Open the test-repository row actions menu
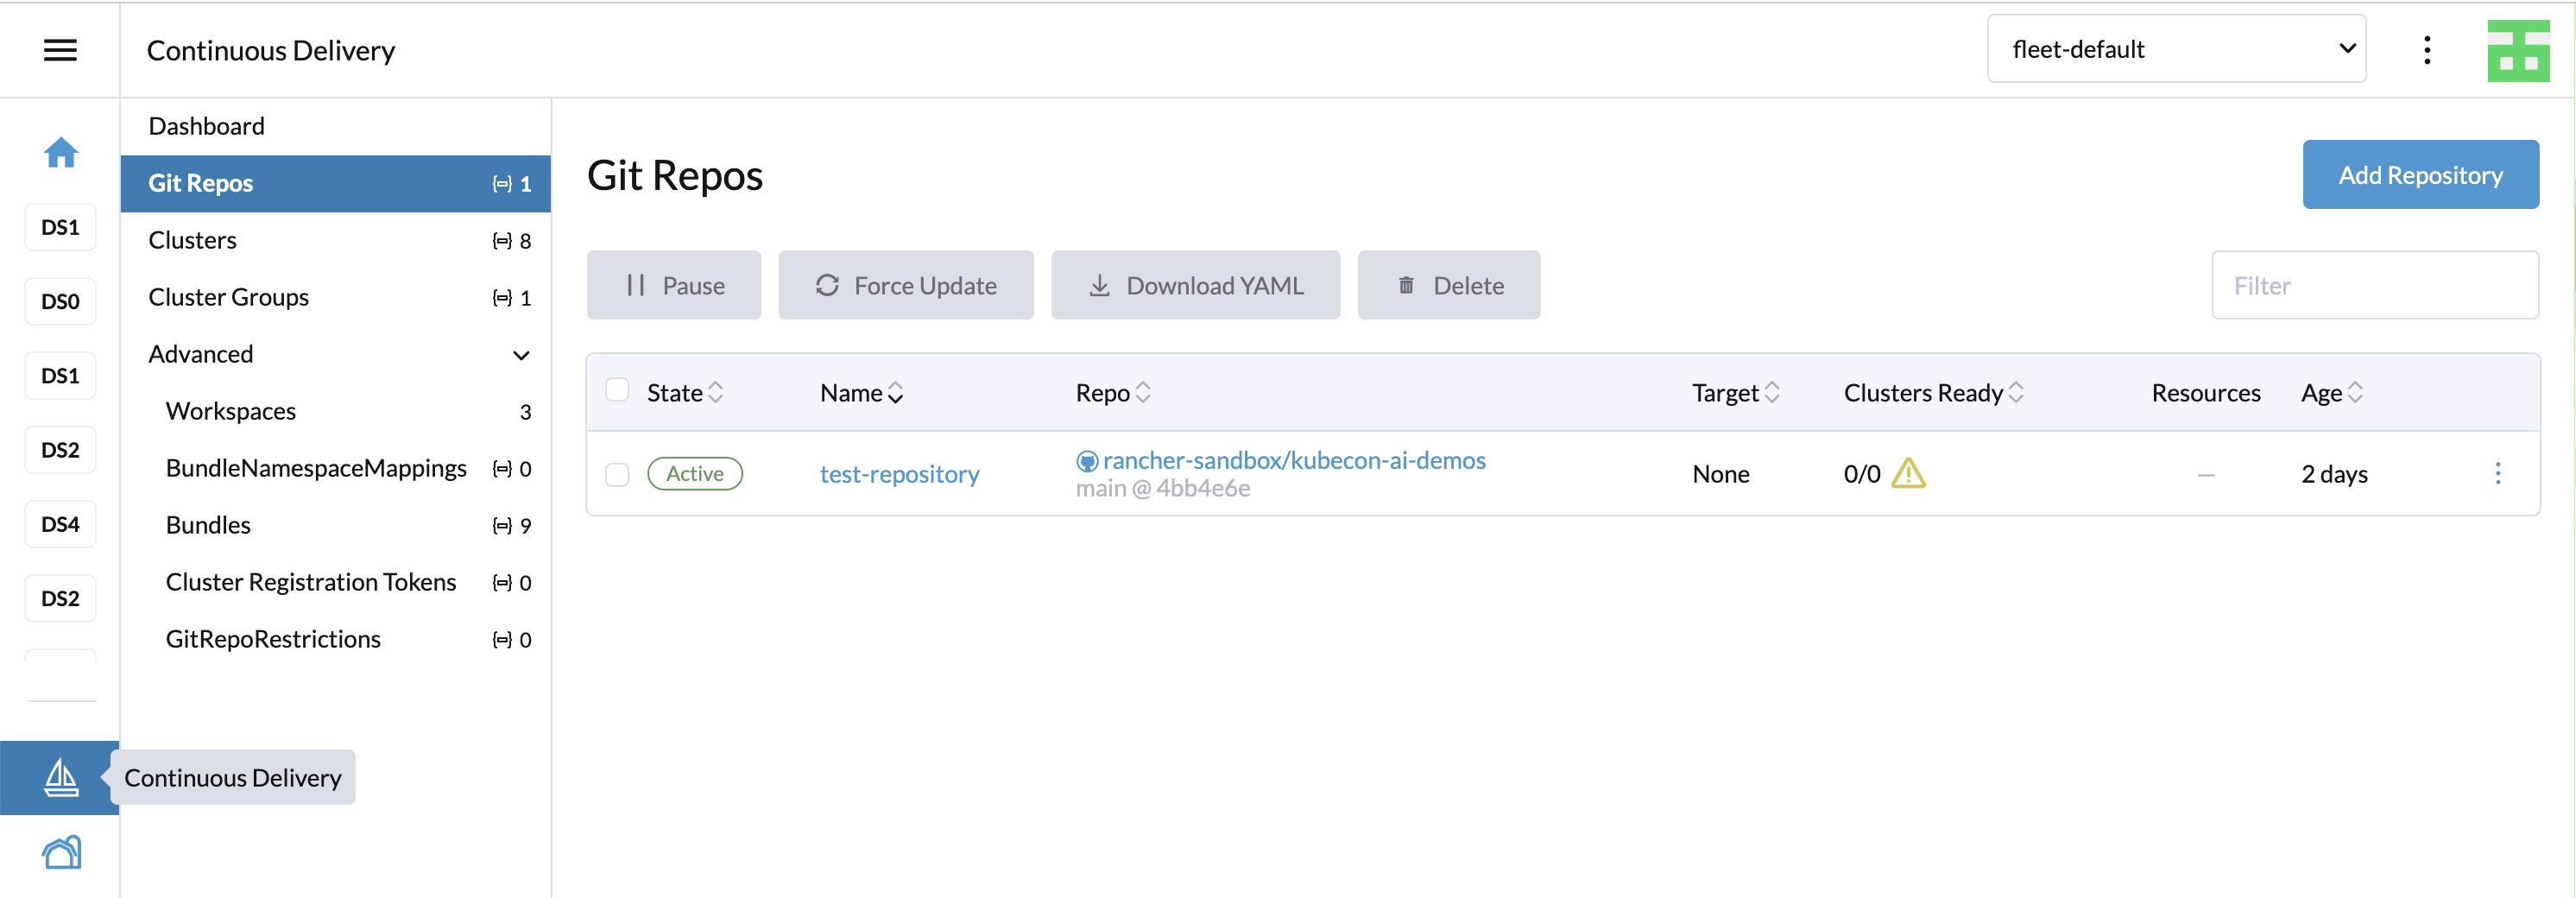Image resolution: width=2576 pixels, height=898 pixels. [2497, 473]
